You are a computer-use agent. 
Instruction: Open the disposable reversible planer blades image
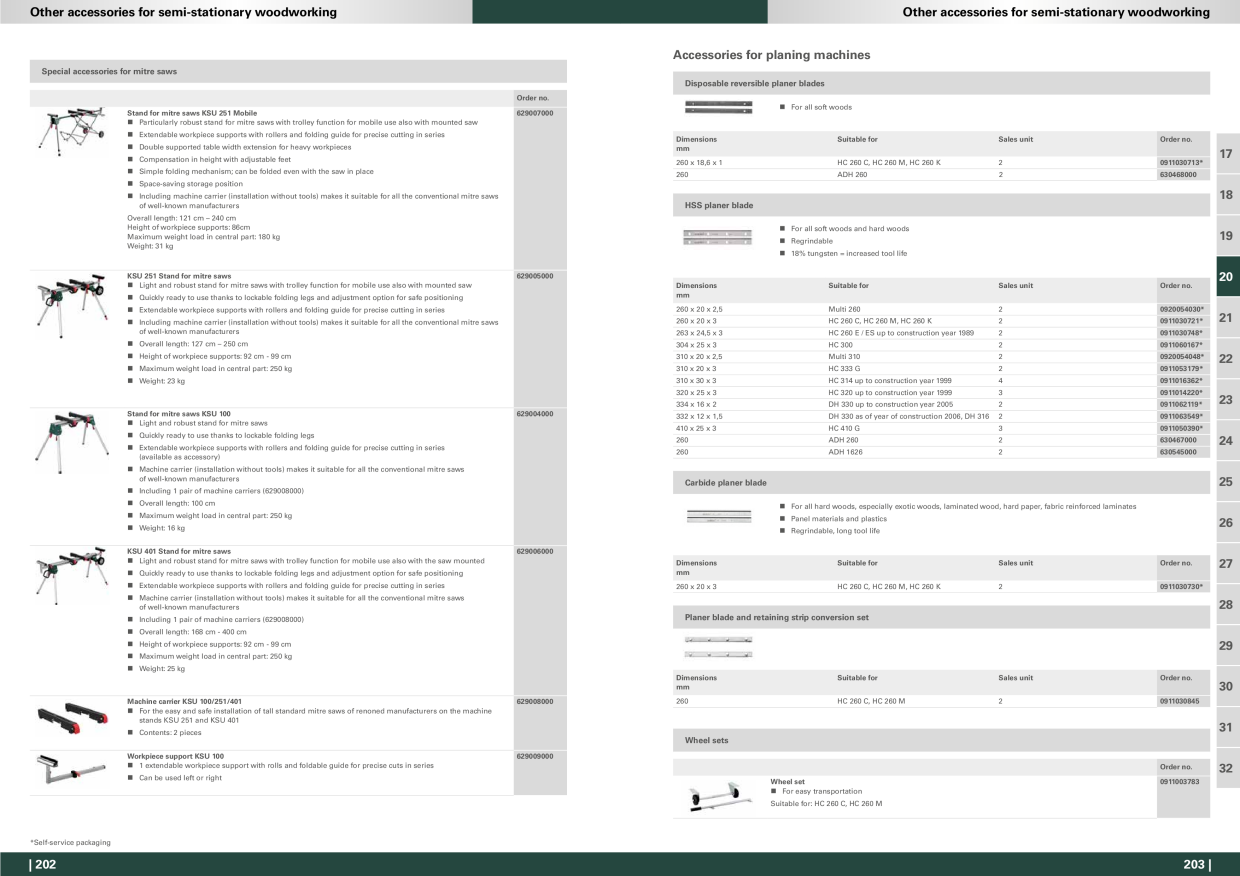pyautogui.click(x=718, y=106)
